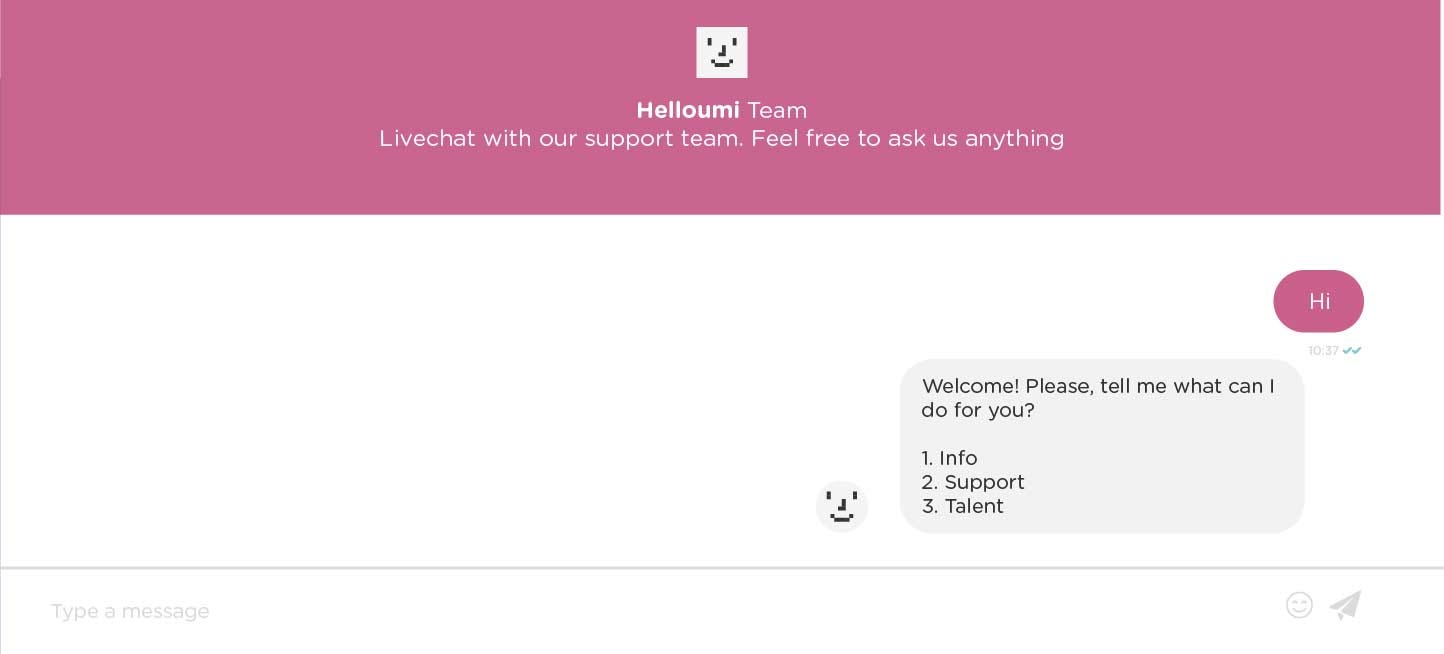The width and height of the screenshot is (1444, 654).
Task: Open the emoji picker smiley icon
Action: [1299, 605]
